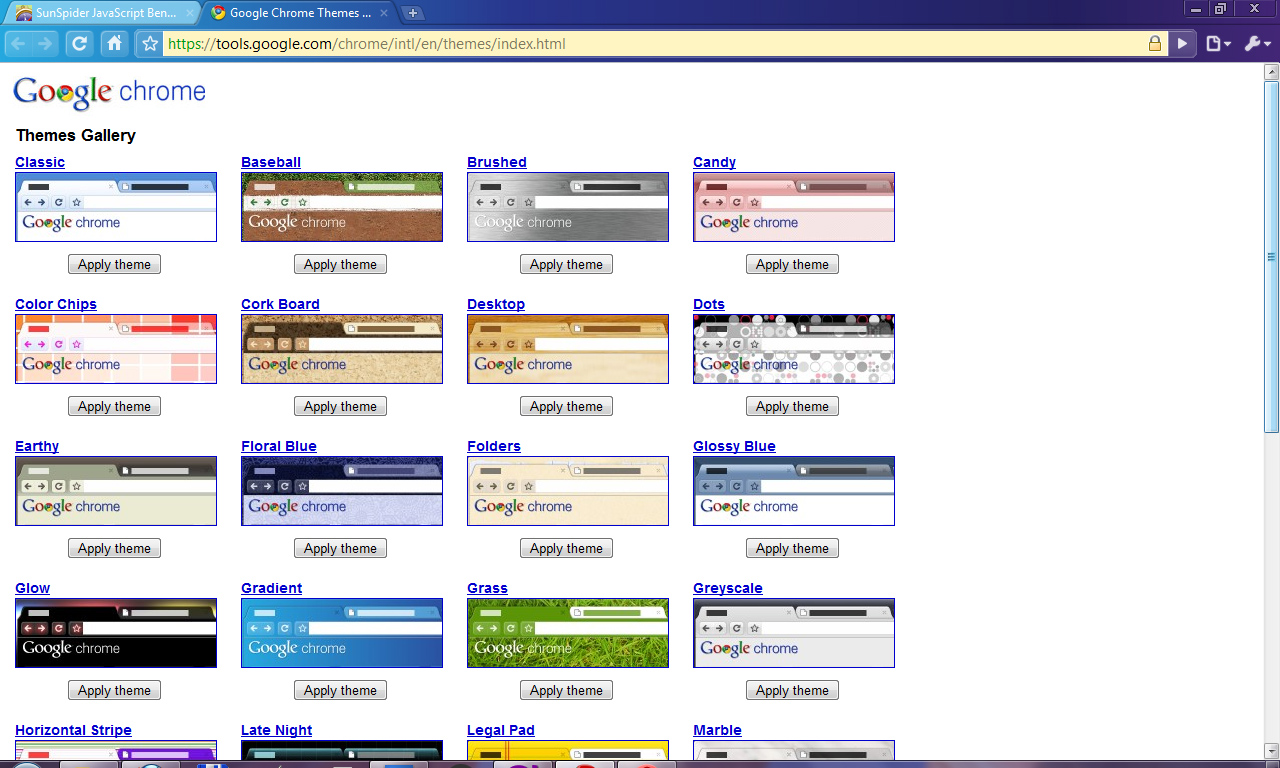Screen dimensions: 1280x768
Task: Open the Page menu dropdown
Action: [1218, 44]
